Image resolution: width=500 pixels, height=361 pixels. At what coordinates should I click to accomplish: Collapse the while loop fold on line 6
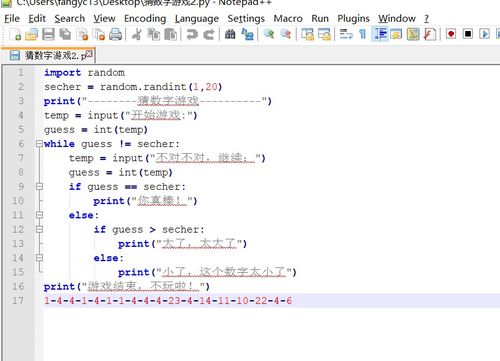coord(39,144)
